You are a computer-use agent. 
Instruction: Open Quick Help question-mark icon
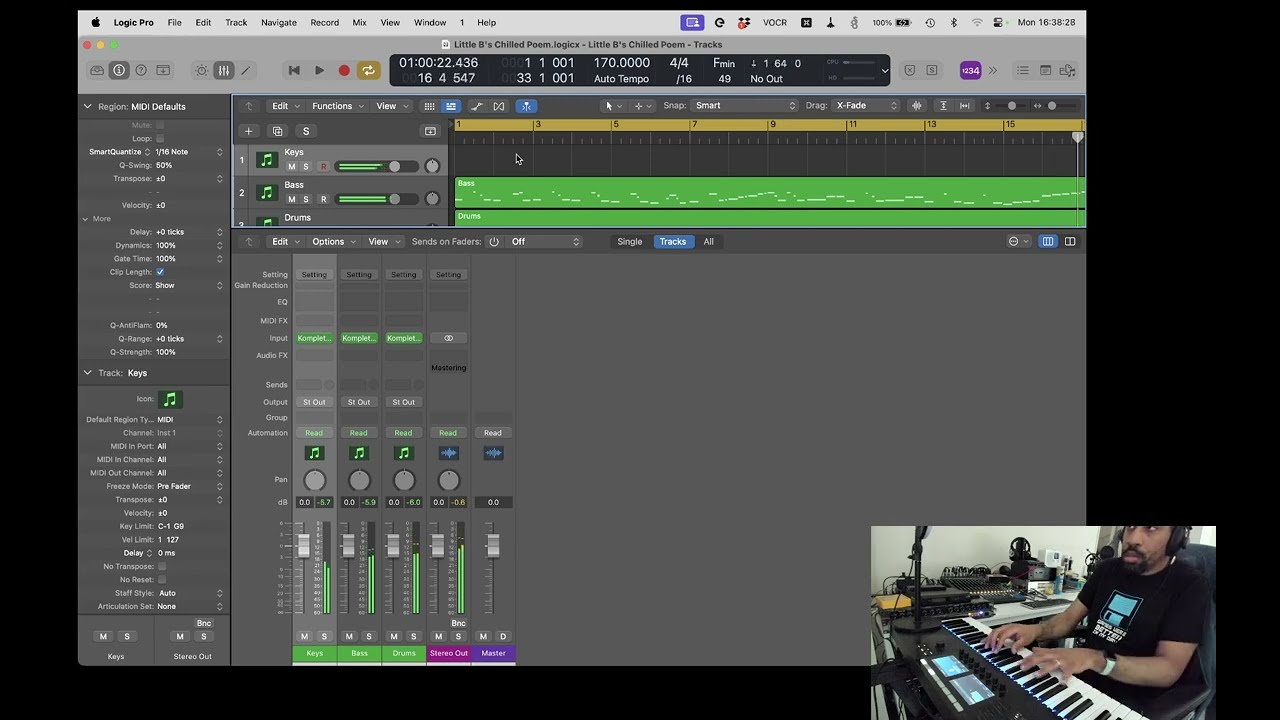click(x=141, y=70)
